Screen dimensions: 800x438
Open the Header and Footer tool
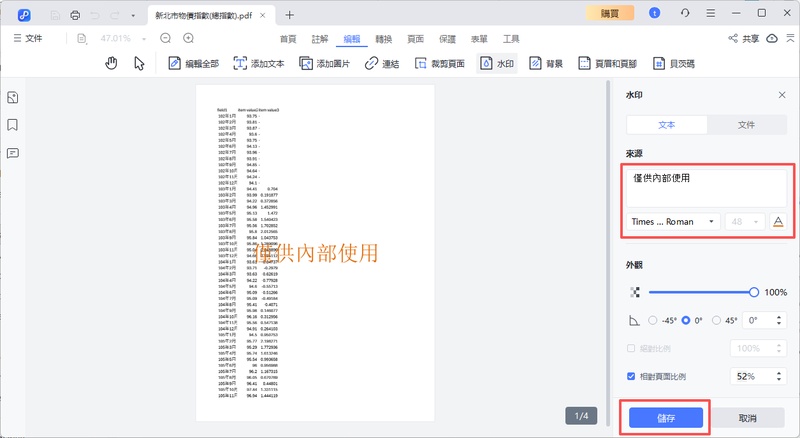pos(608,63)
